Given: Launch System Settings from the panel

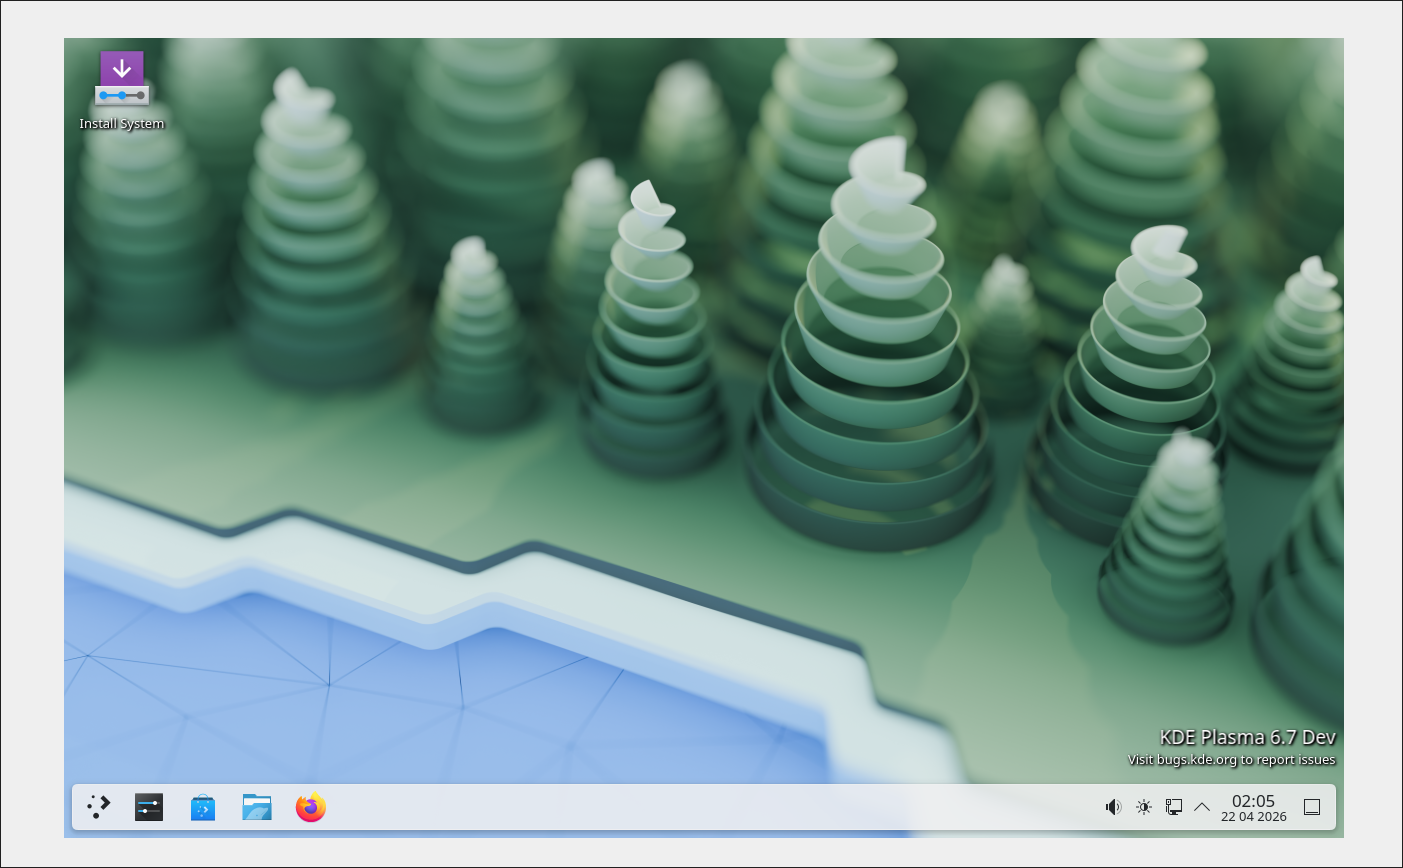Looking at the screenshot, I should (x=149, y=807).
